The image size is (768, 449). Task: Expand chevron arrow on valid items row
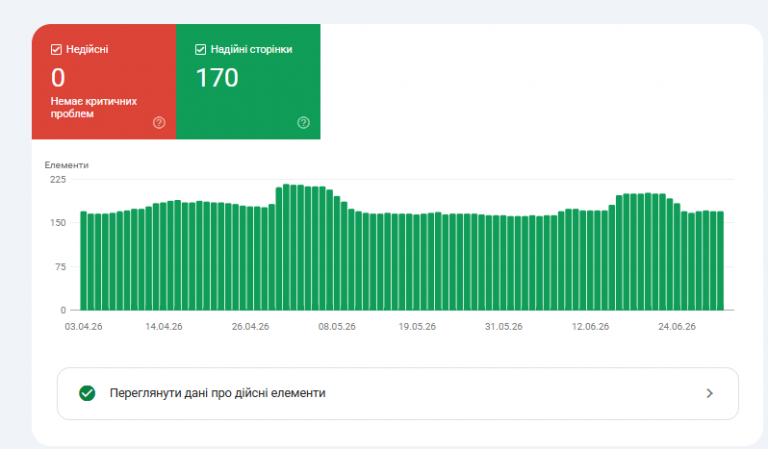pyautogui.click(x=709, y=393)
